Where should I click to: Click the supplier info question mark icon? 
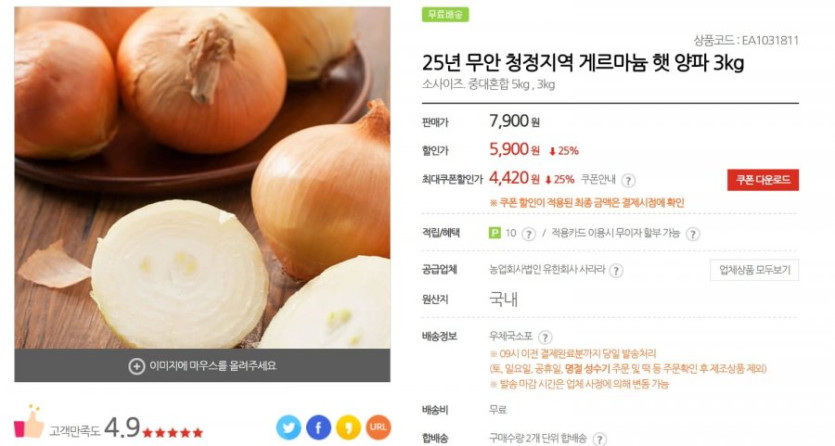(616, 270)
